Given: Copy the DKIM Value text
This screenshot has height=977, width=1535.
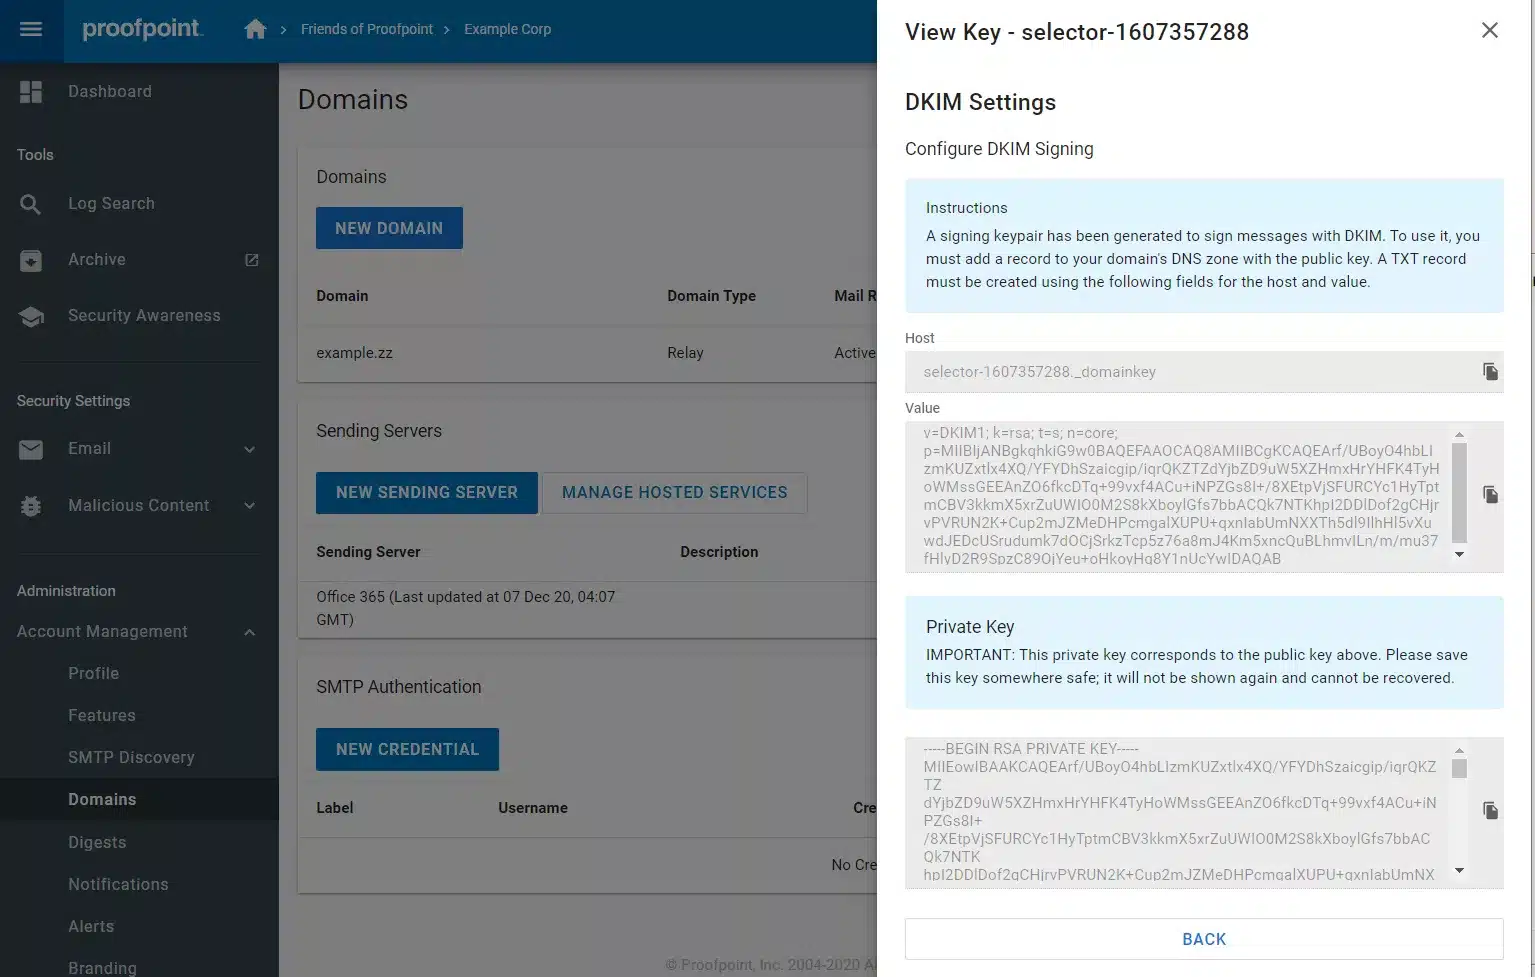Looking at the screenshot, I should (x=1490, y=495).
